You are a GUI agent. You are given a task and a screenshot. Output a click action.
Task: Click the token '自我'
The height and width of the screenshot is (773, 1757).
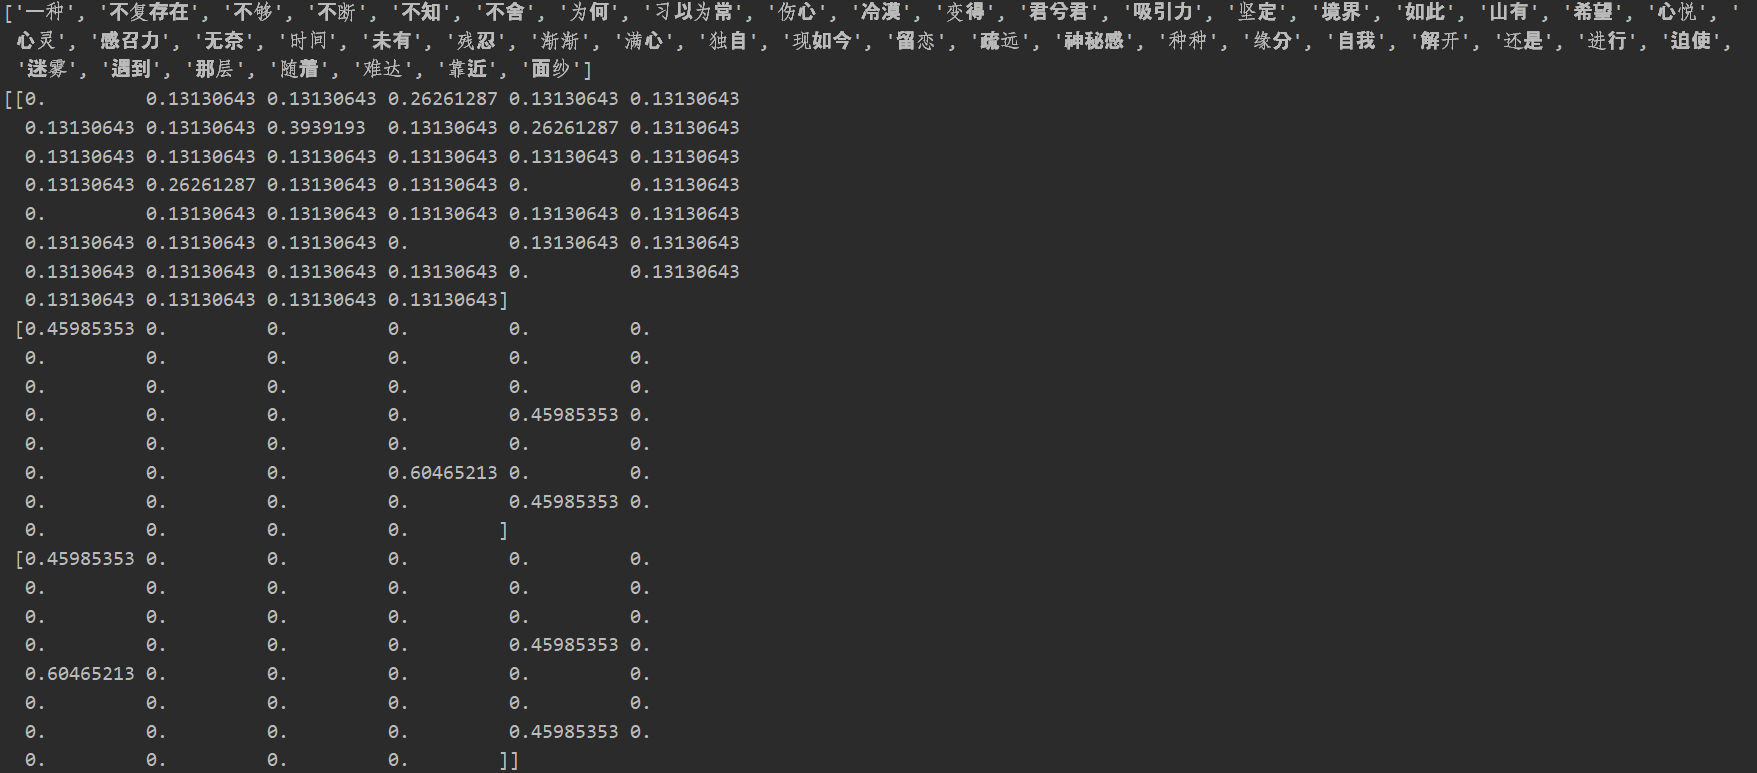tap(1356, 41)
